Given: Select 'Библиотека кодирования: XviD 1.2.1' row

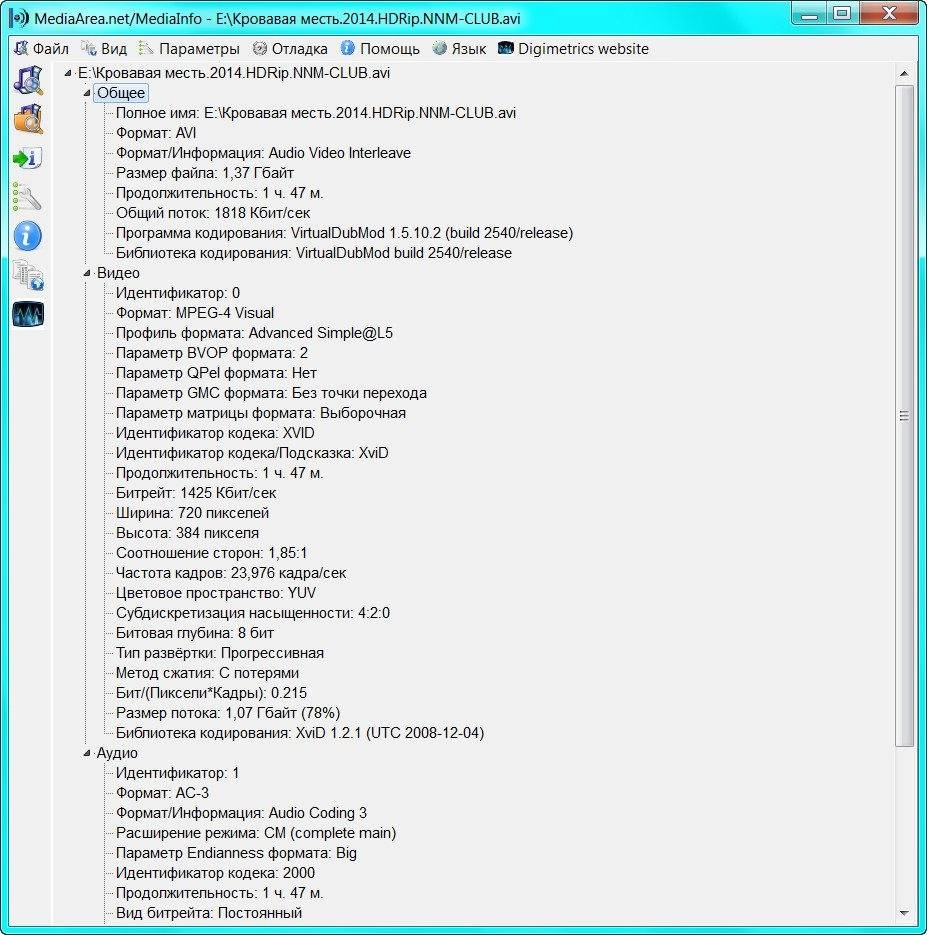Looking at the screenshot, I should (300, 733).
